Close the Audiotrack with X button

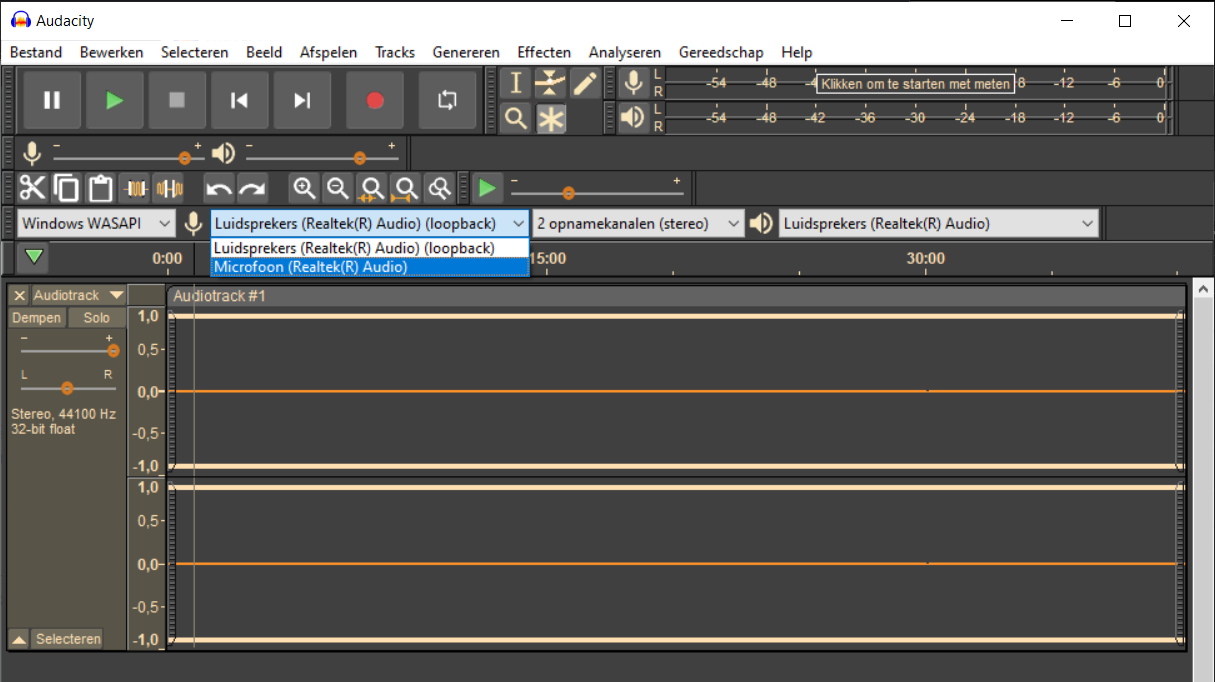click(20, 295)
